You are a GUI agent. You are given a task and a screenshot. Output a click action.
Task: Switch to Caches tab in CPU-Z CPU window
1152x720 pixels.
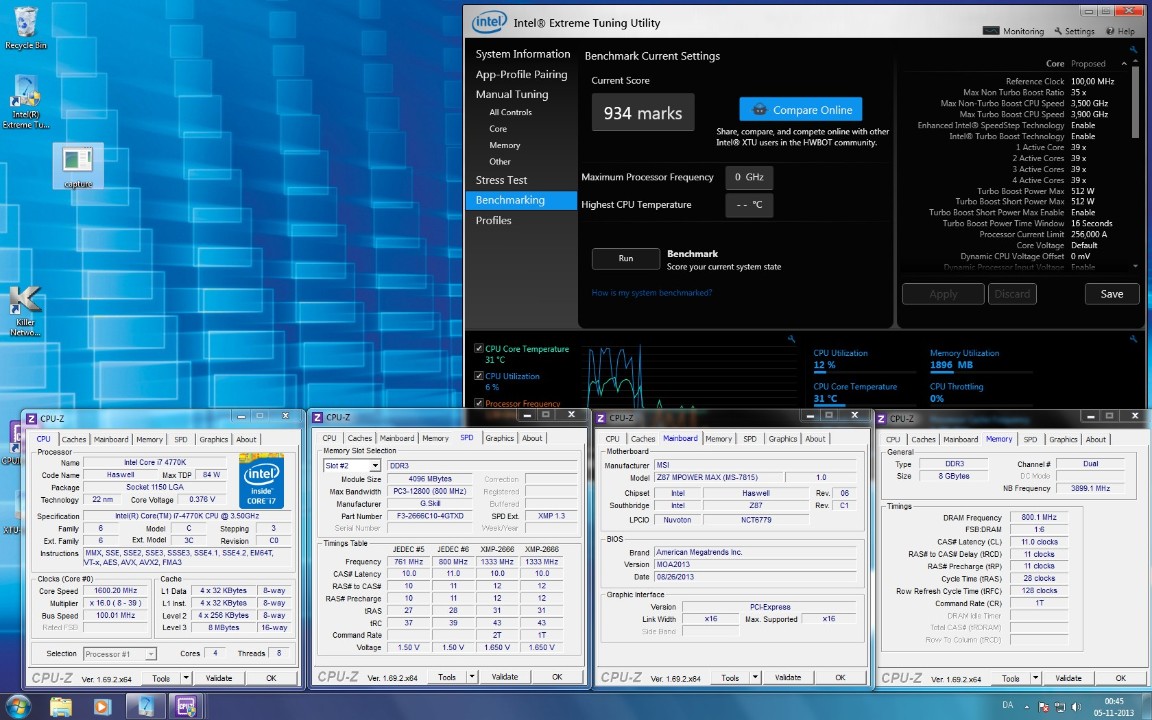click(73, 439)
